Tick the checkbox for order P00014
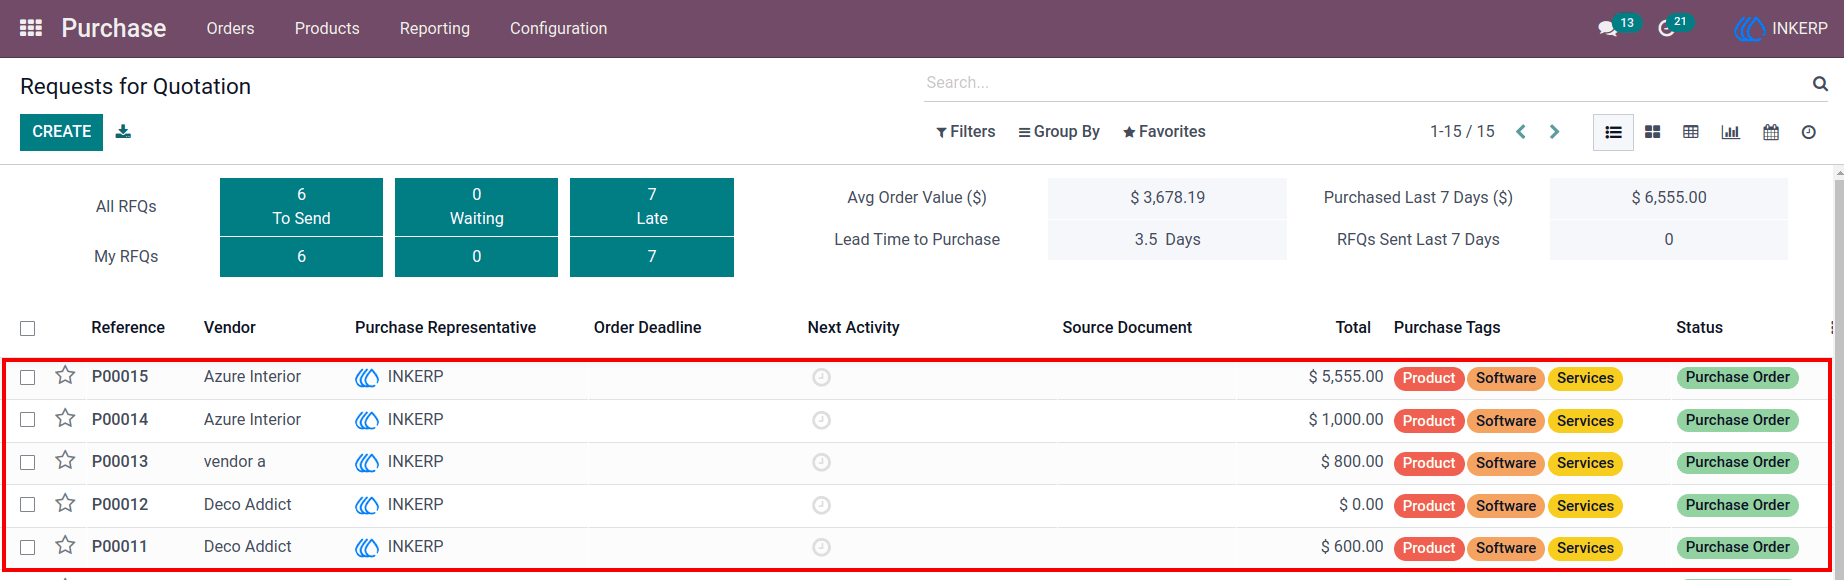The height and width of the screenshot is (580, 1844). coord(28,420)
